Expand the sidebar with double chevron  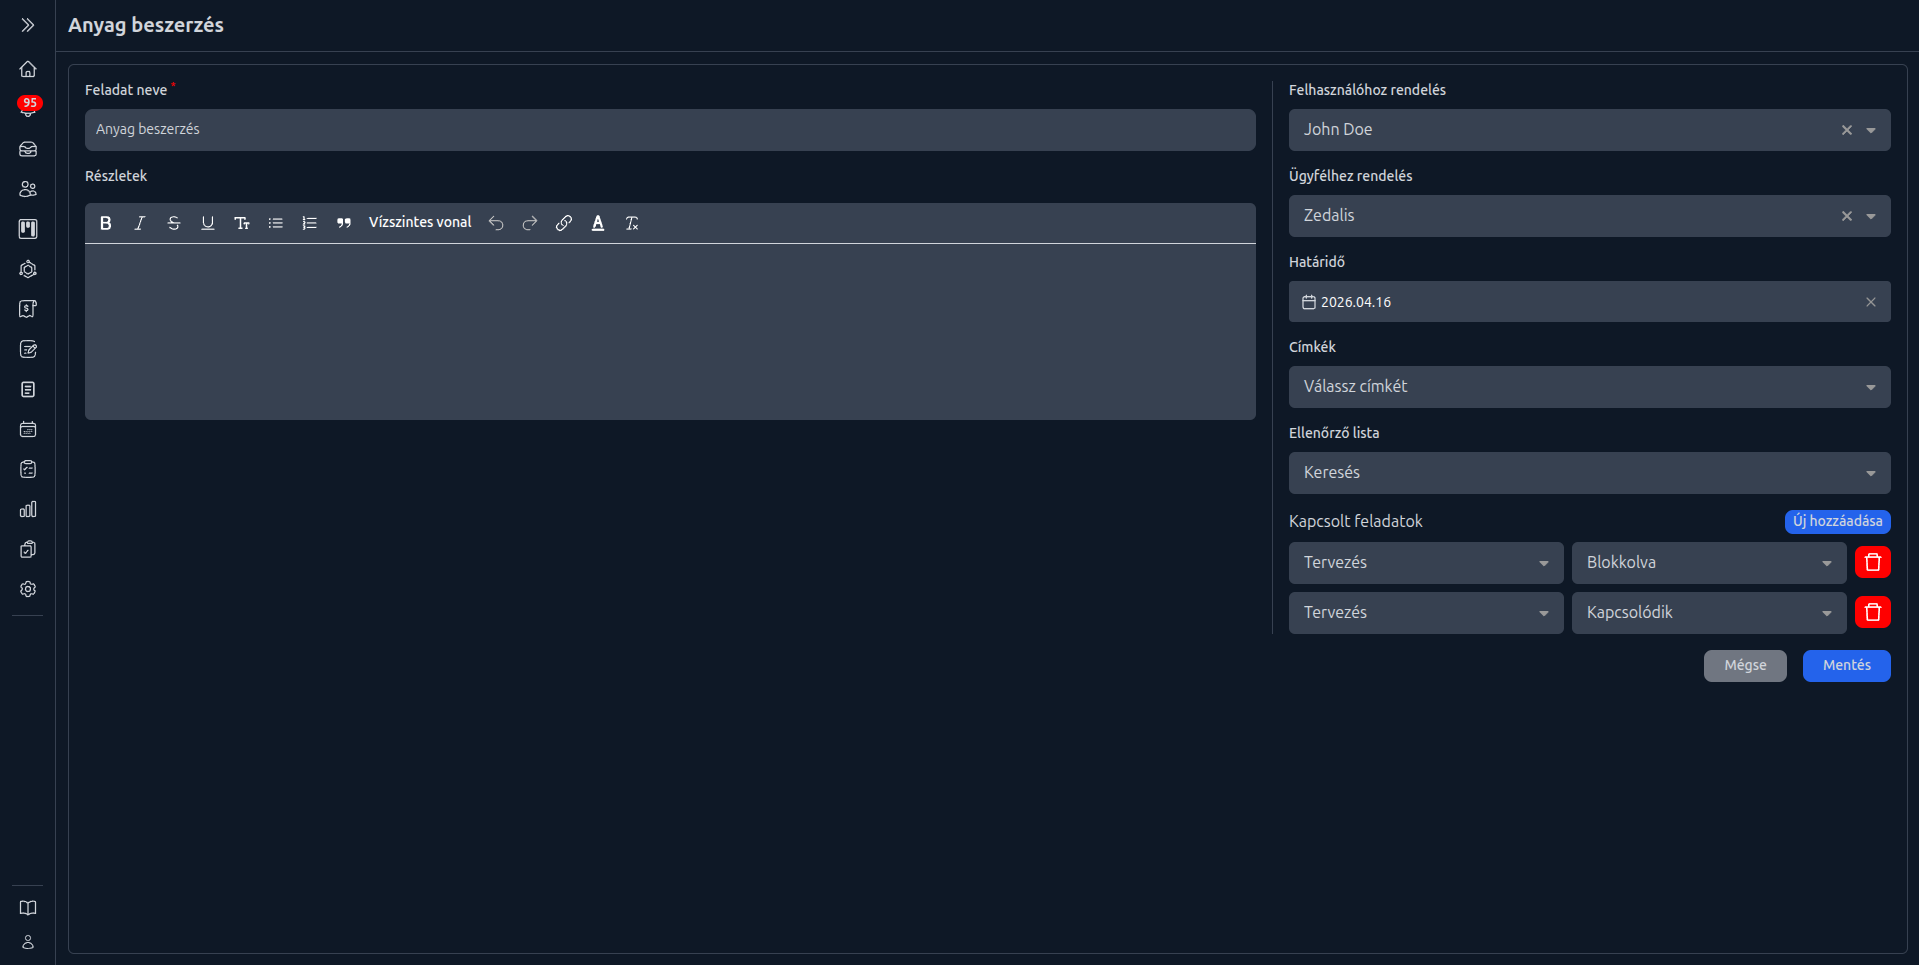click(x=28, y=25)
